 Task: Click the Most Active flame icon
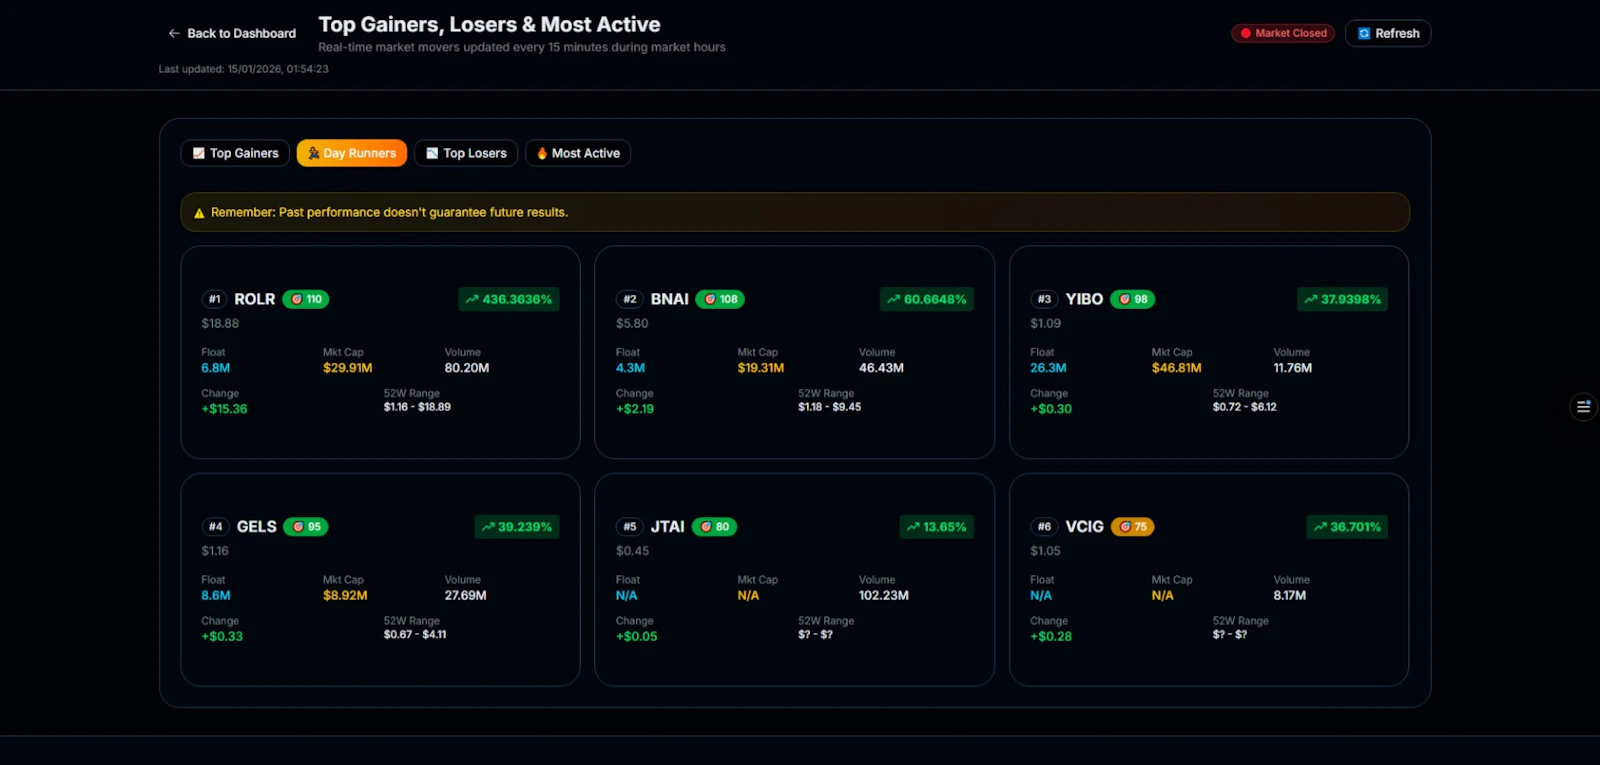click(x=542, y=153)
